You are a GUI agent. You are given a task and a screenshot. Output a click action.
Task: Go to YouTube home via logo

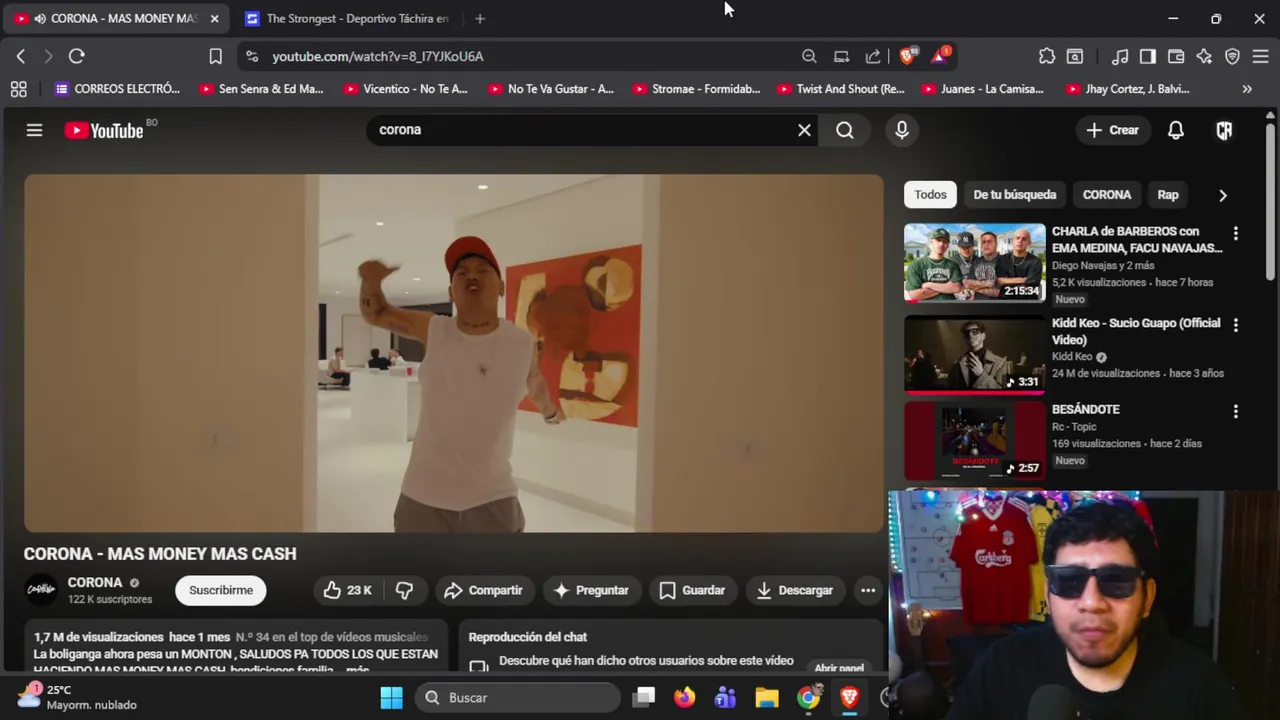point(104,130)
